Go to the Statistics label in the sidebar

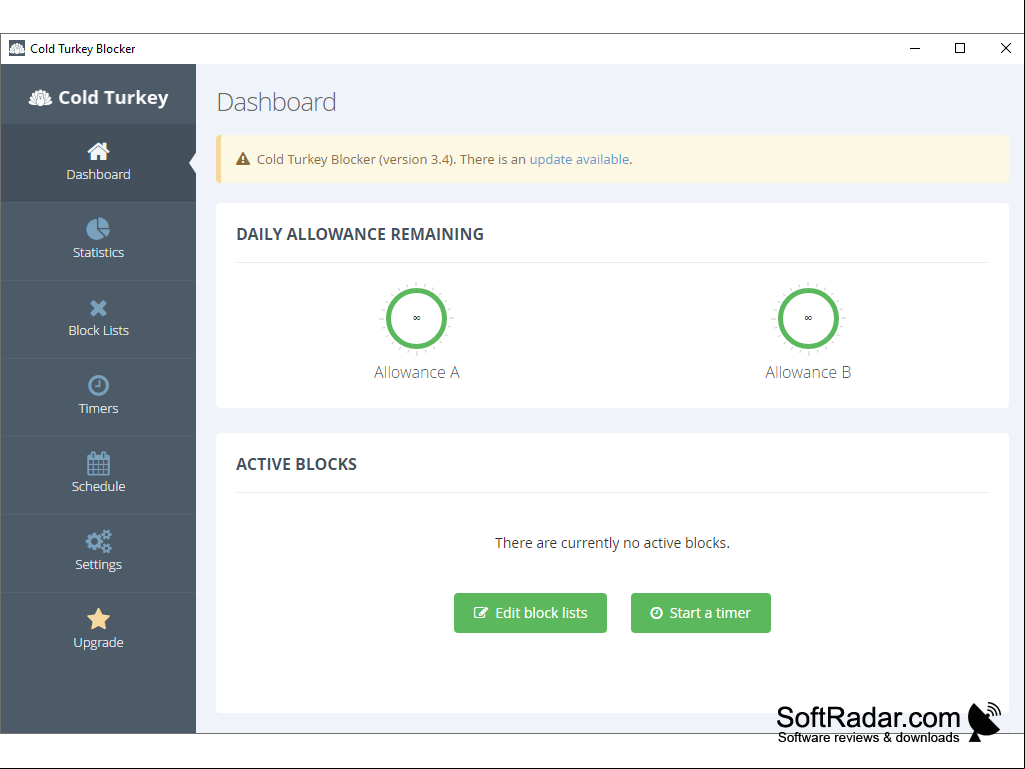pyautogui.click(x=98, y=252)
